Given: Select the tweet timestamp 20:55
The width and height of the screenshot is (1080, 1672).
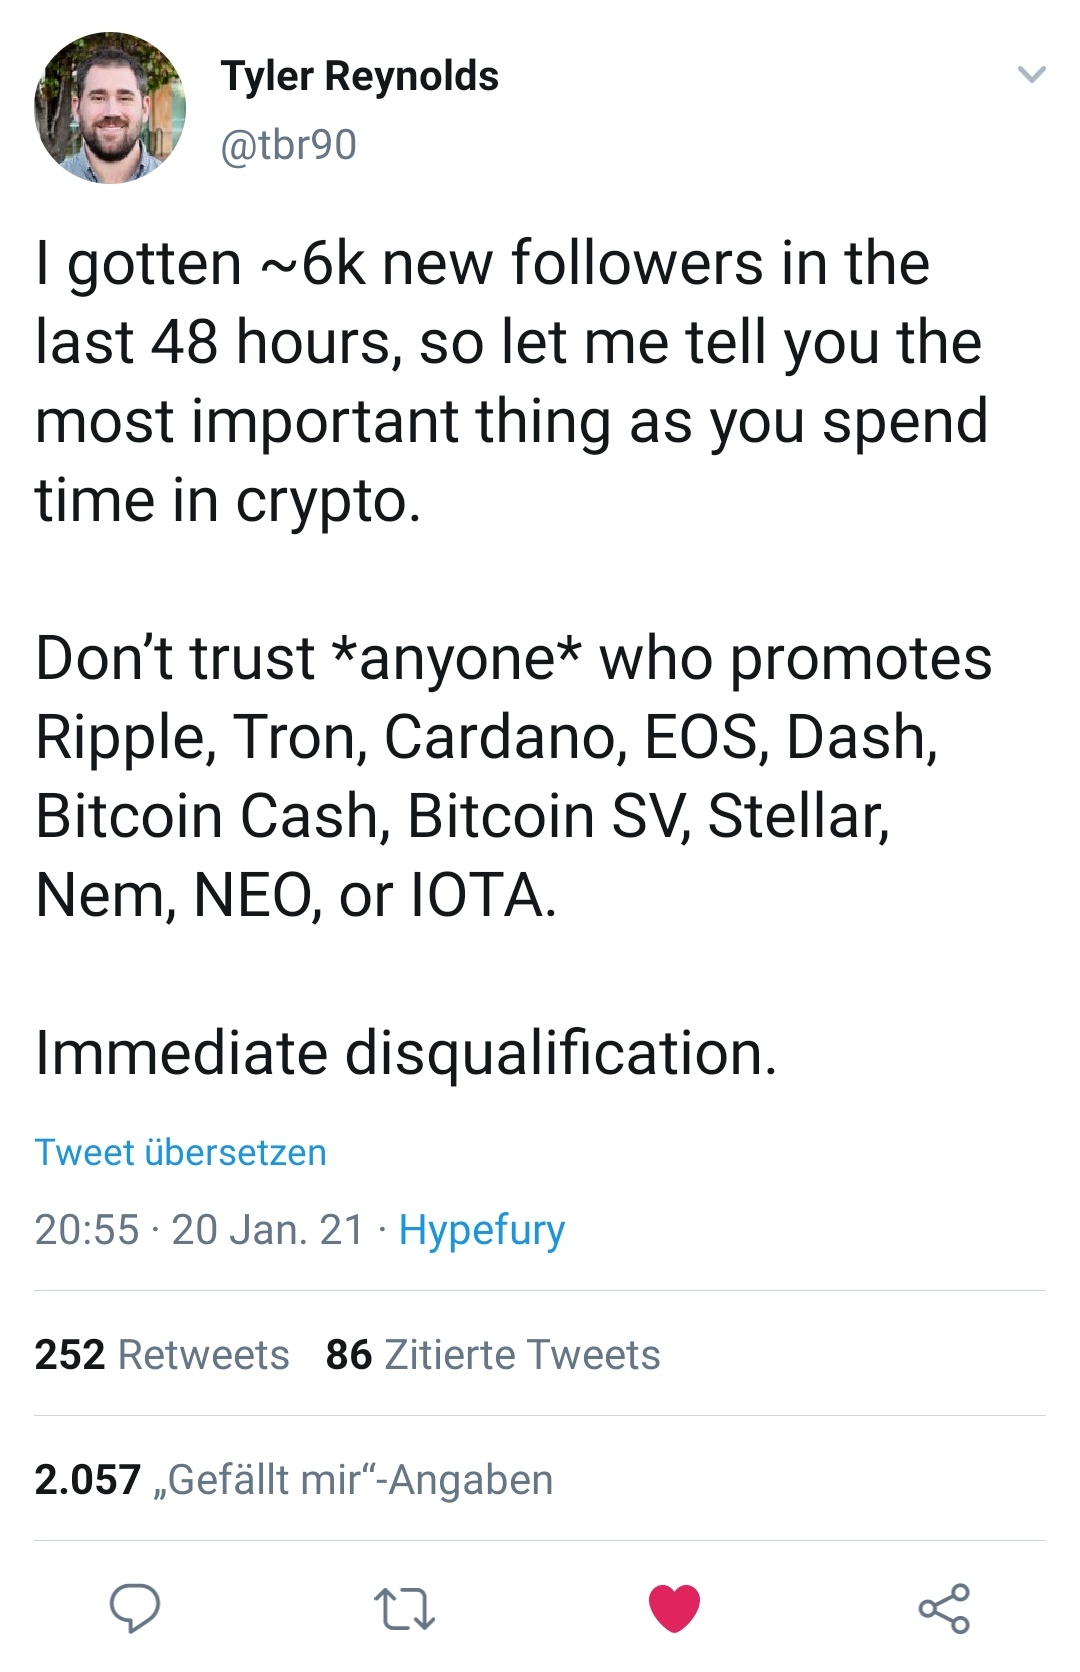Looking at the screenshot, I should (x=87, y=1230).
